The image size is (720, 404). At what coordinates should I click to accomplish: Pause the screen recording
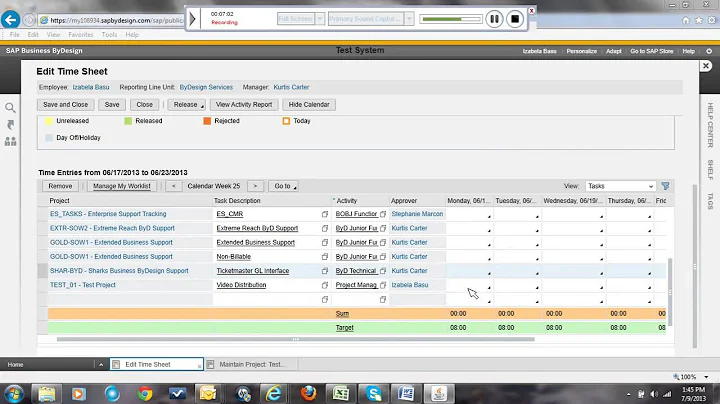click(x=494, y=19)
